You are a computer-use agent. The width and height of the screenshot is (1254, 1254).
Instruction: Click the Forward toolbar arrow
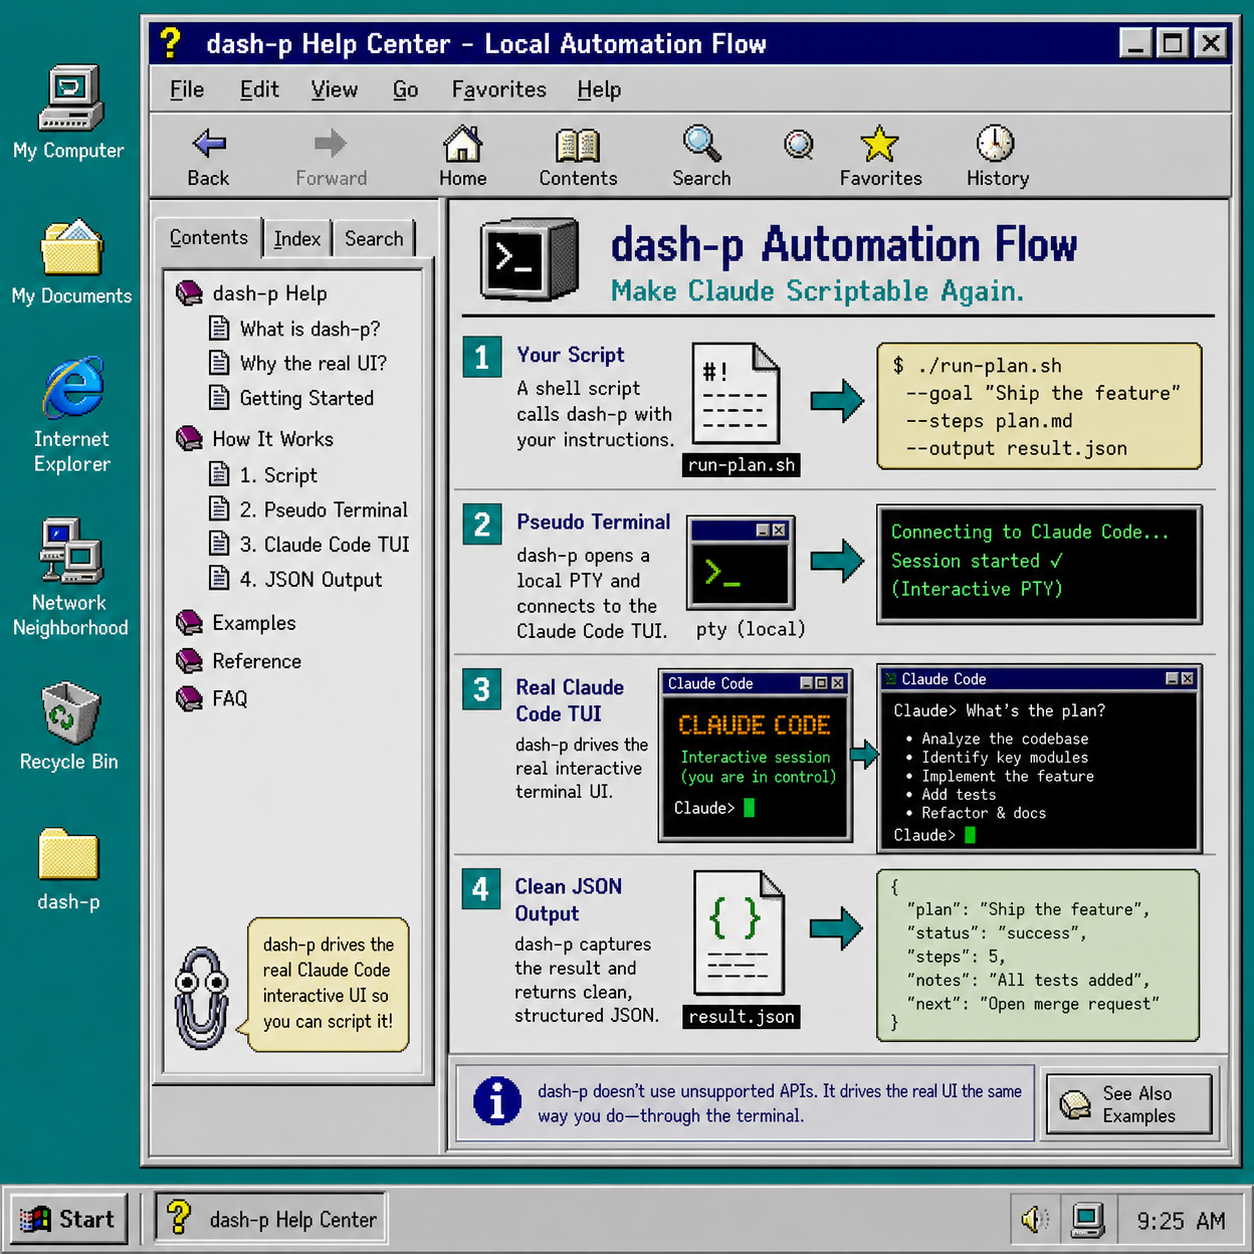coord(331,144)
